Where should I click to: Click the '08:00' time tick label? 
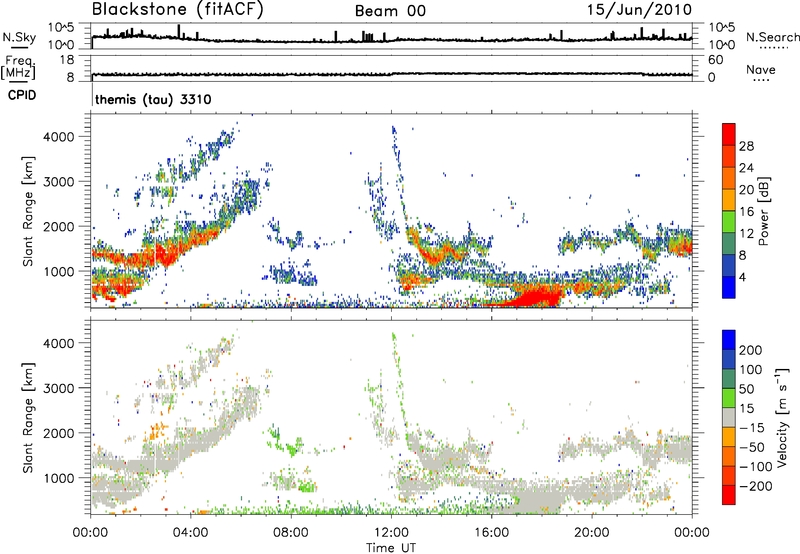pyautogui.click(x=291, y=533)
